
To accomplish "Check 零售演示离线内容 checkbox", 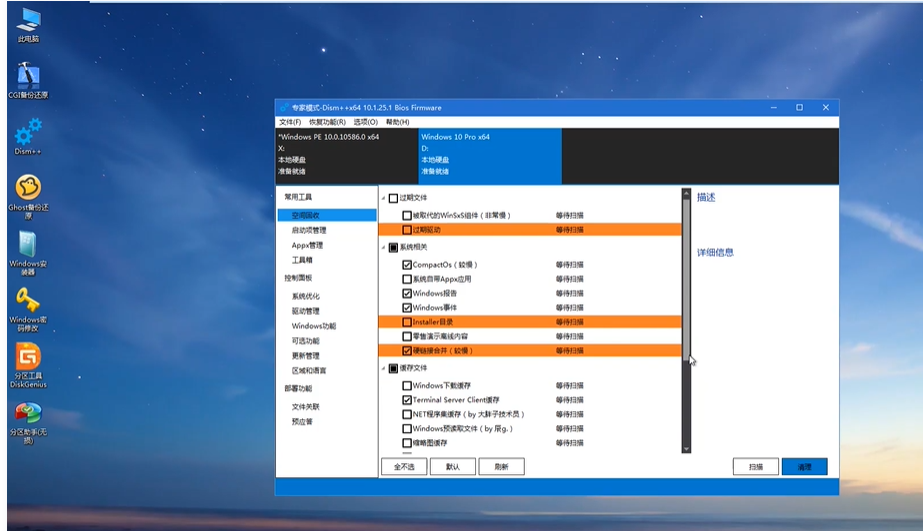I will click(407, 336).
